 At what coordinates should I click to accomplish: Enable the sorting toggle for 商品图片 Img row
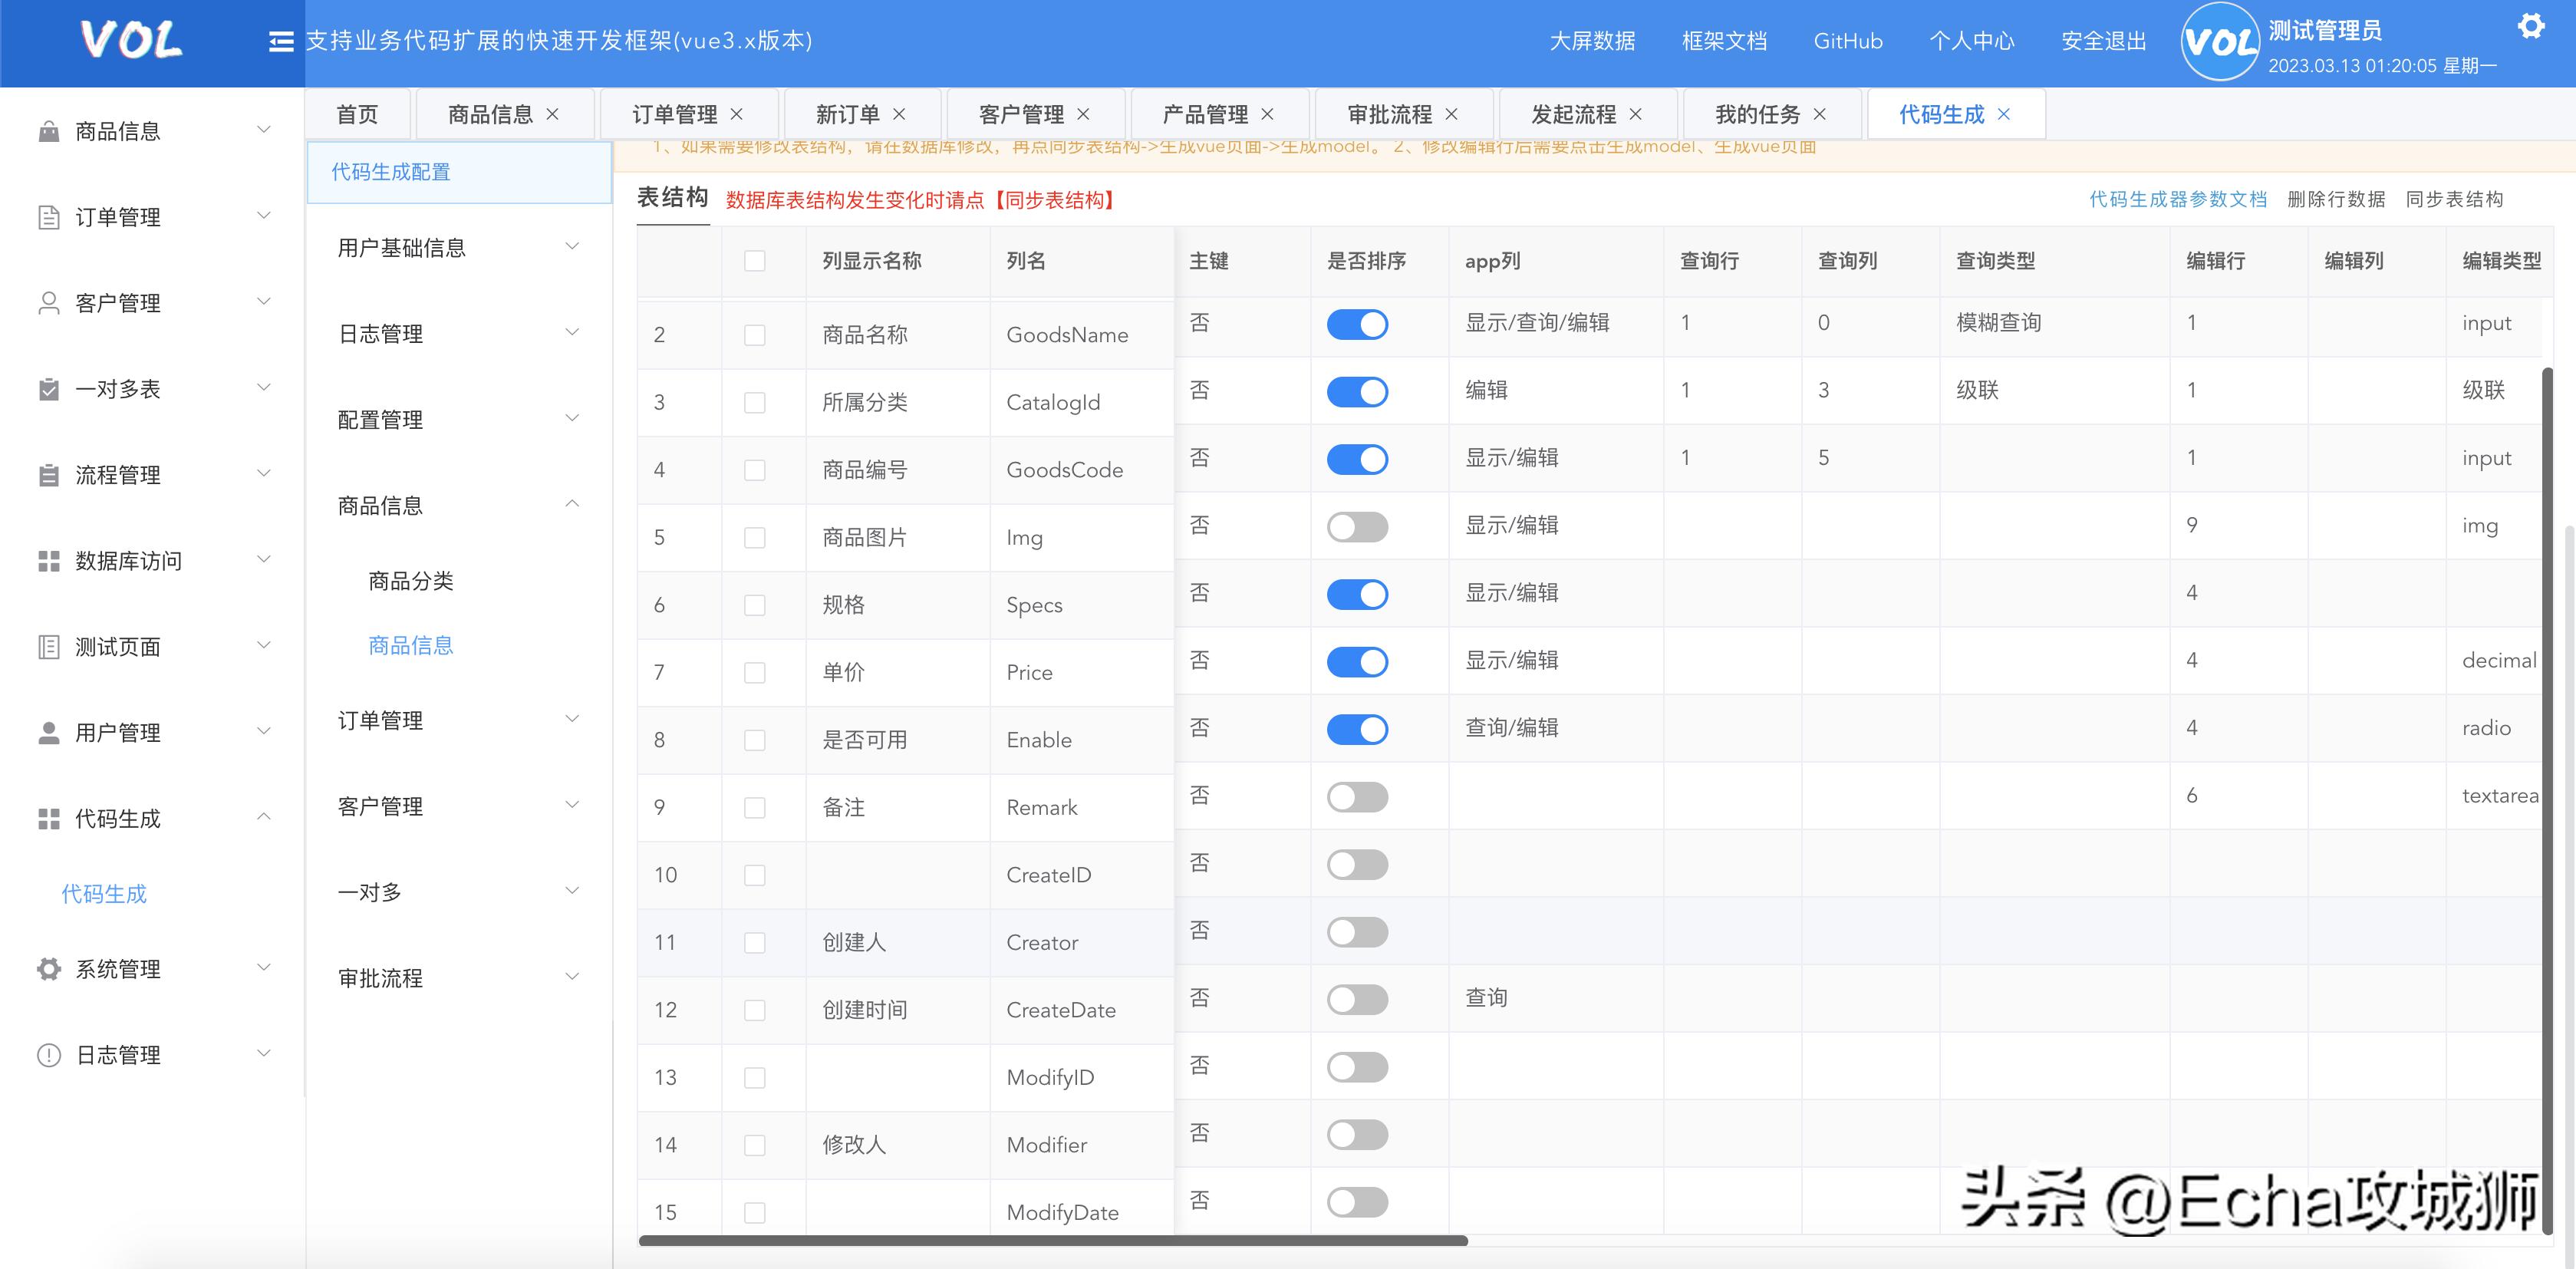pos(1357,526)
